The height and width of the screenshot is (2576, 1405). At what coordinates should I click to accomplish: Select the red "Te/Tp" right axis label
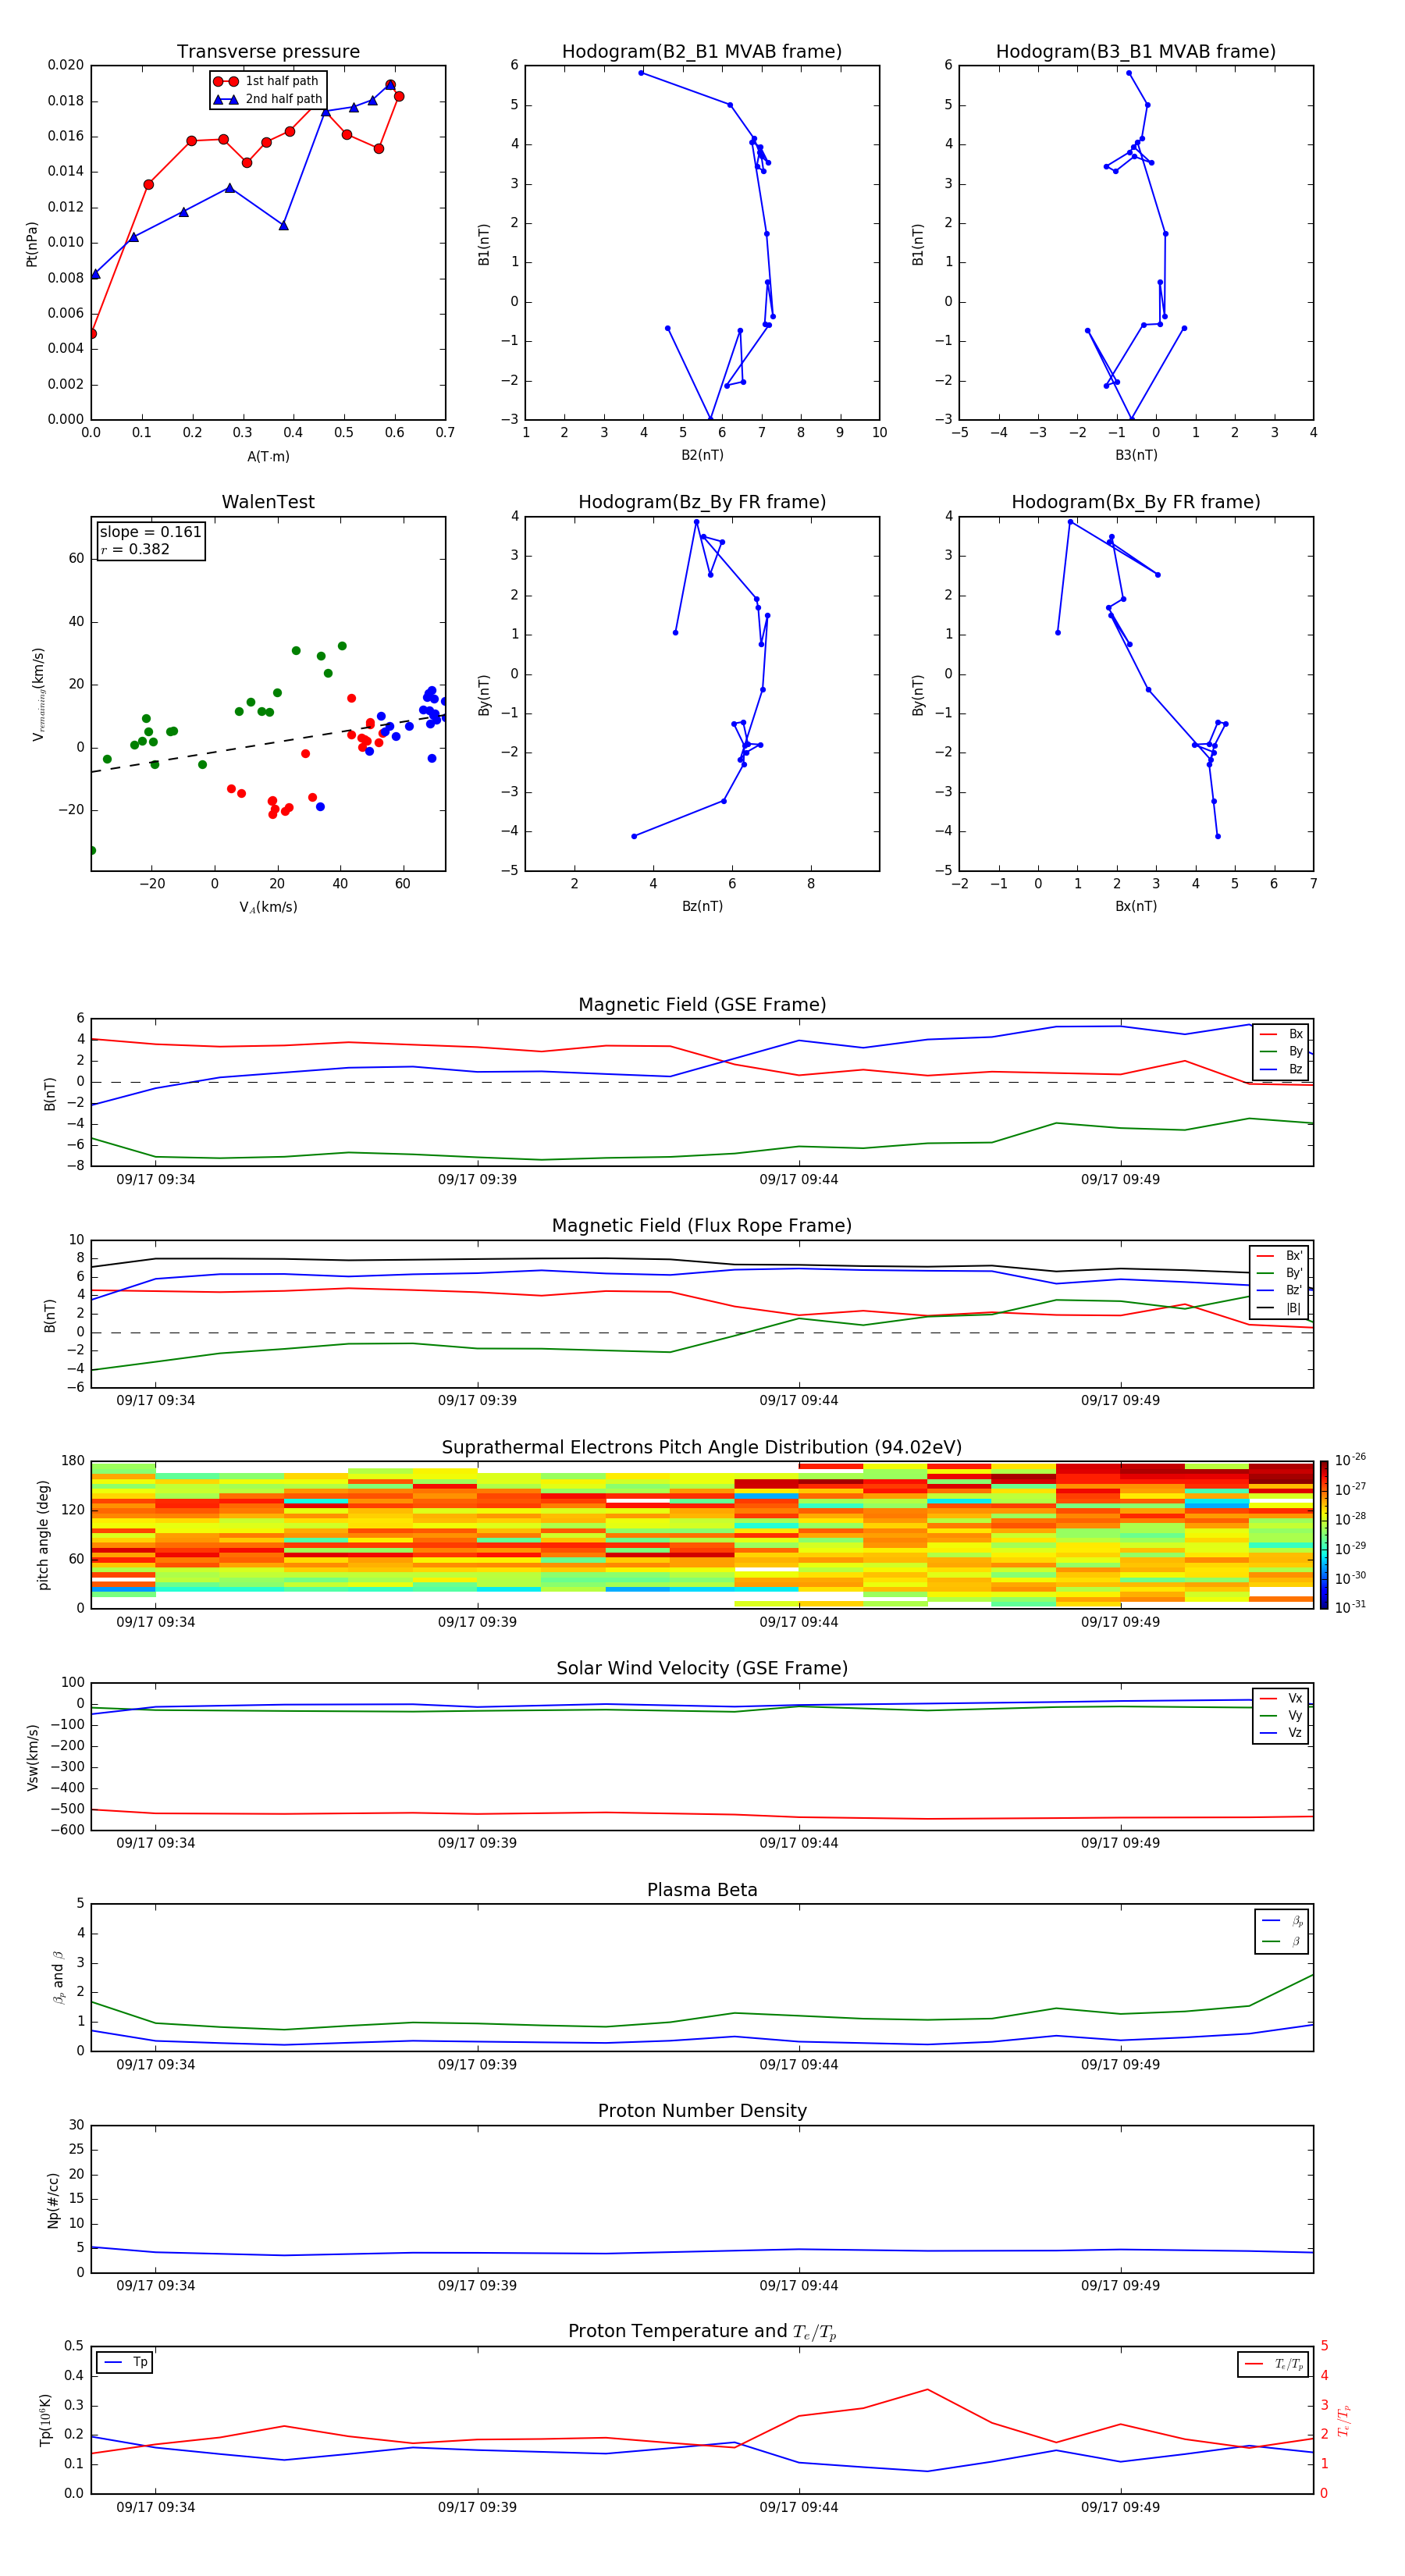[x=1344, y=2420]
